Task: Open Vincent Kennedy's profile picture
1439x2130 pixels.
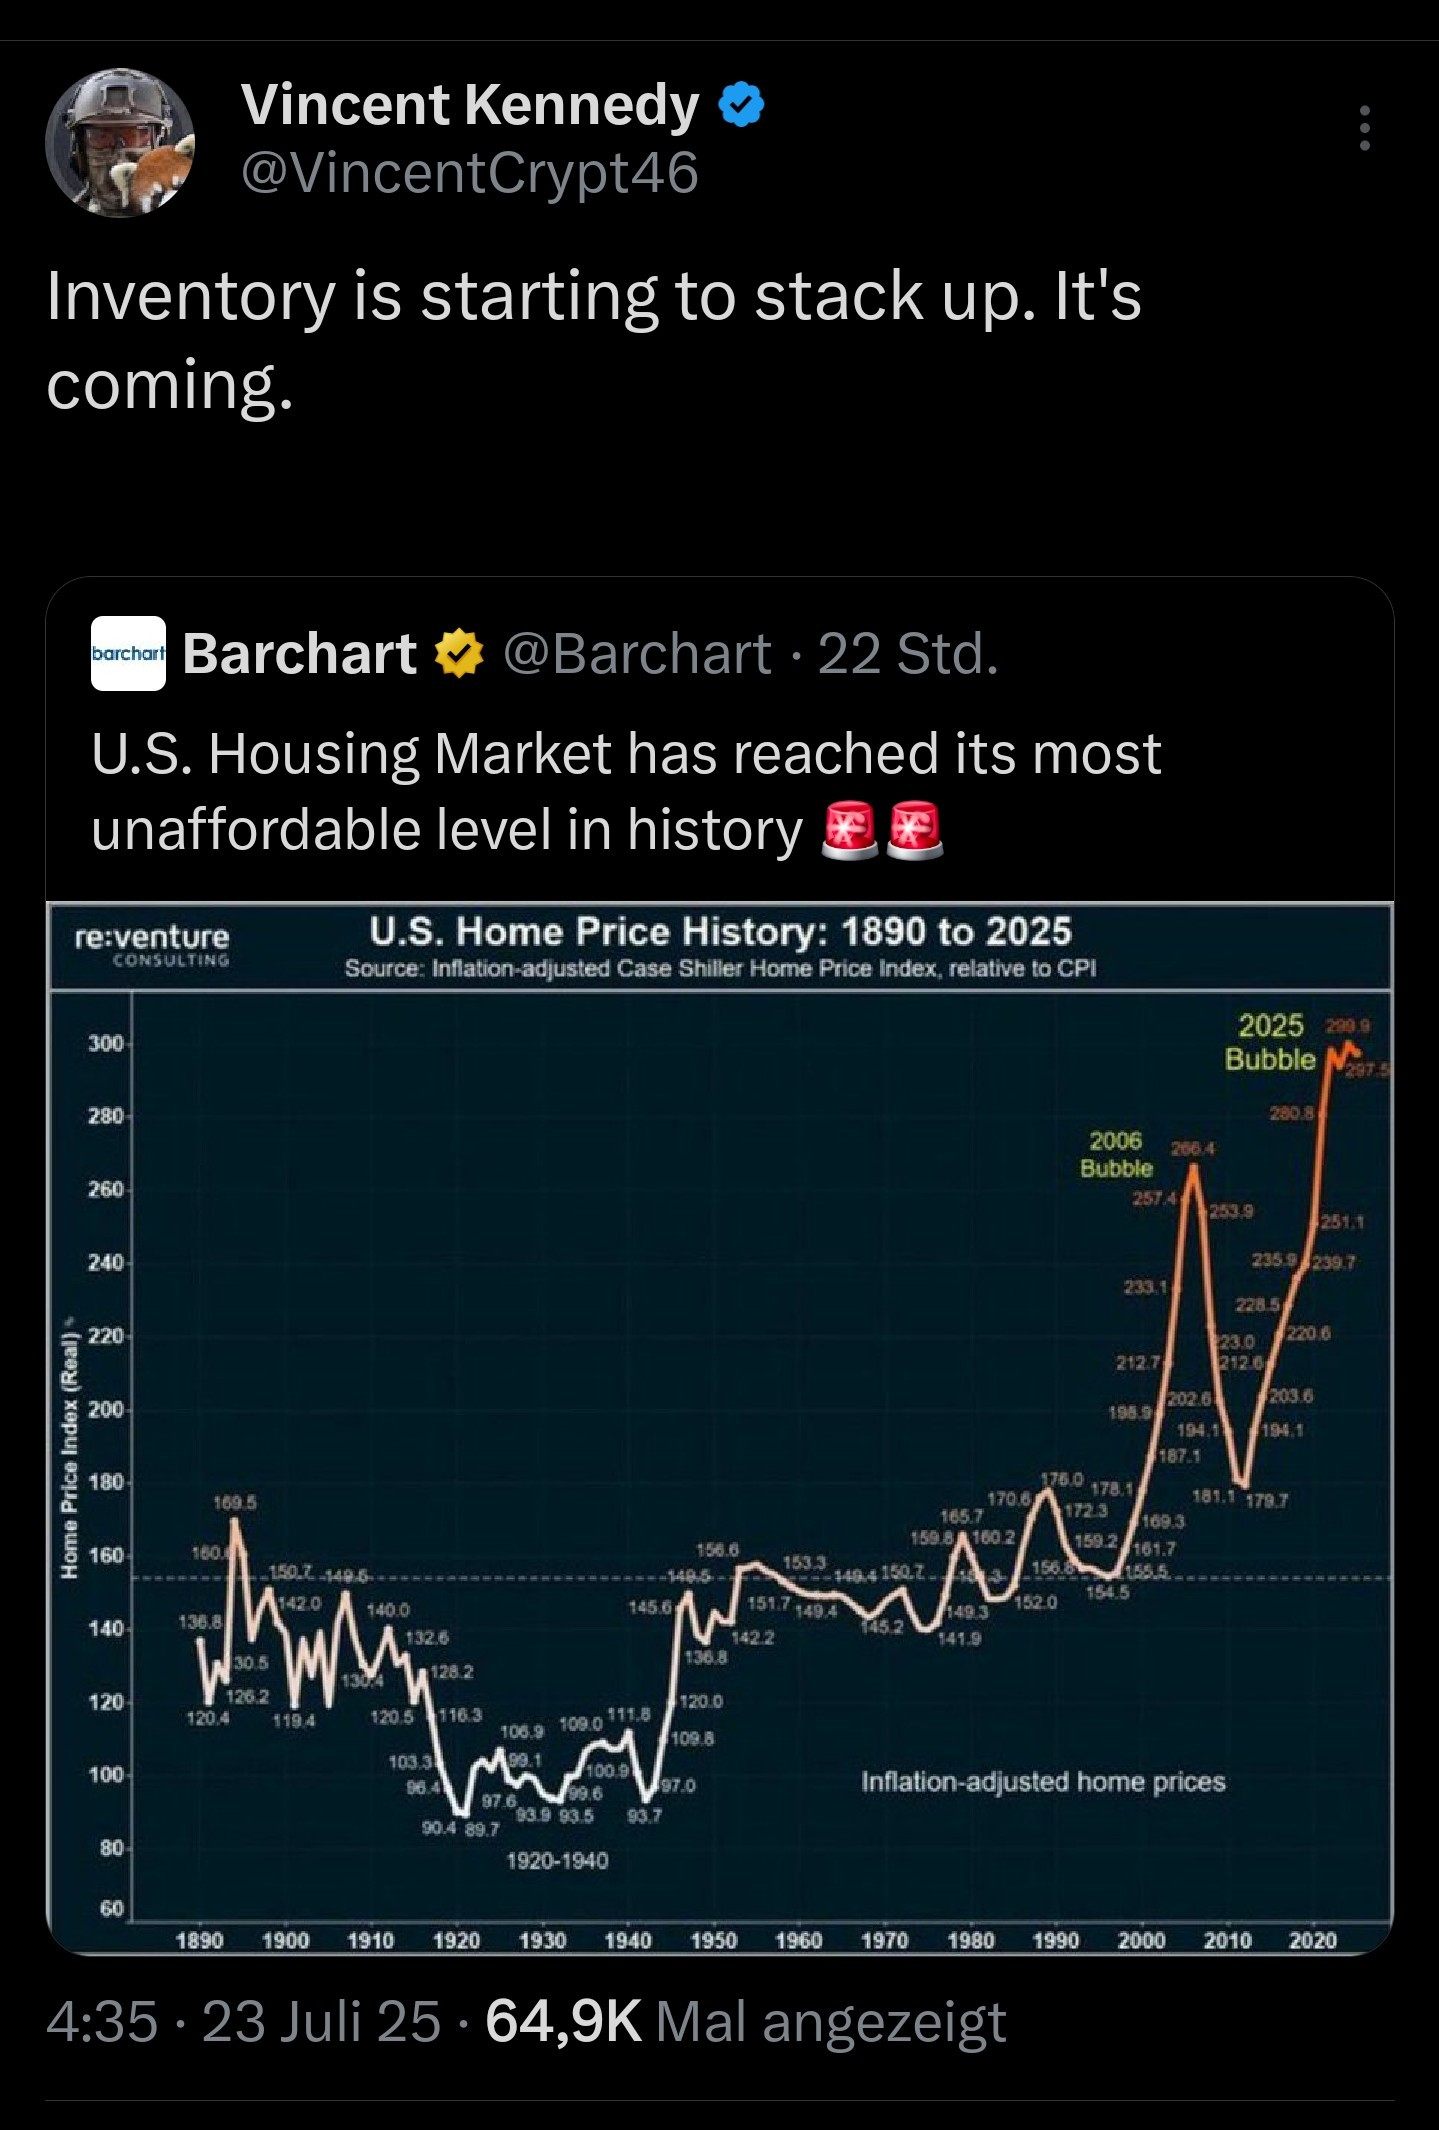Action: [x=120, y=143]
